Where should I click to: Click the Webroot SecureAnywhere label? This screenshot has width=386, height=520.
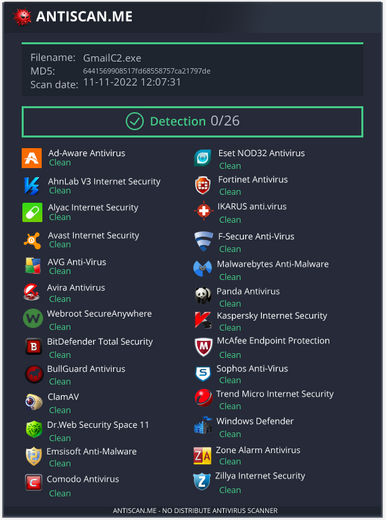pos(99,314)
